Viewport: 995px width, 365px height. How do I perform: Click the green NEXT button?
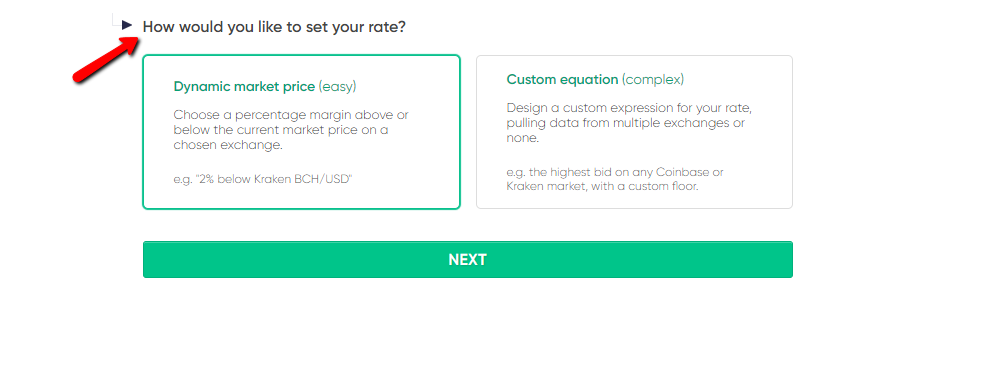pyautogui.click(x=468, y=260)
